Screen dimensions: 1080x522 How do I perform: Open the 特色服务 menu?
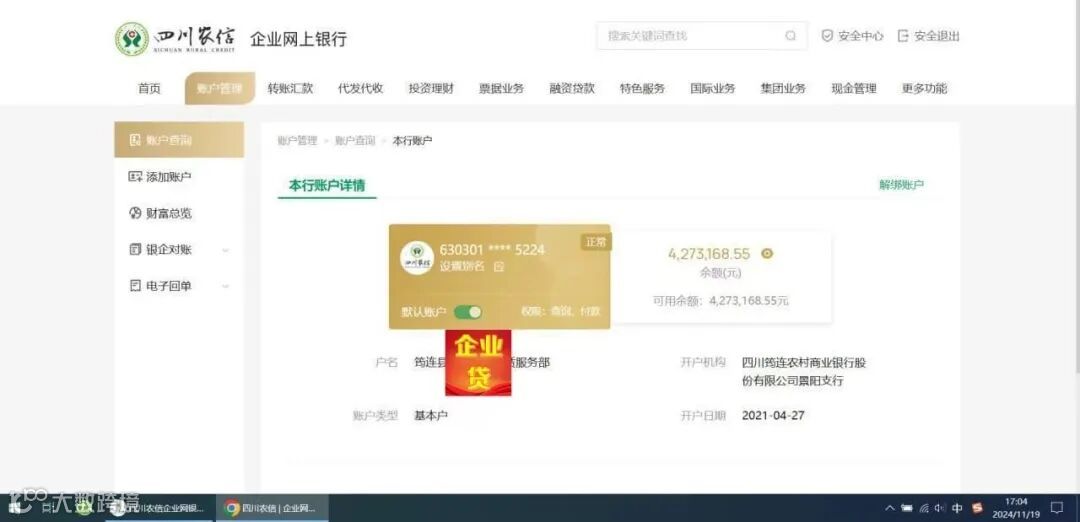coord(643,88)
